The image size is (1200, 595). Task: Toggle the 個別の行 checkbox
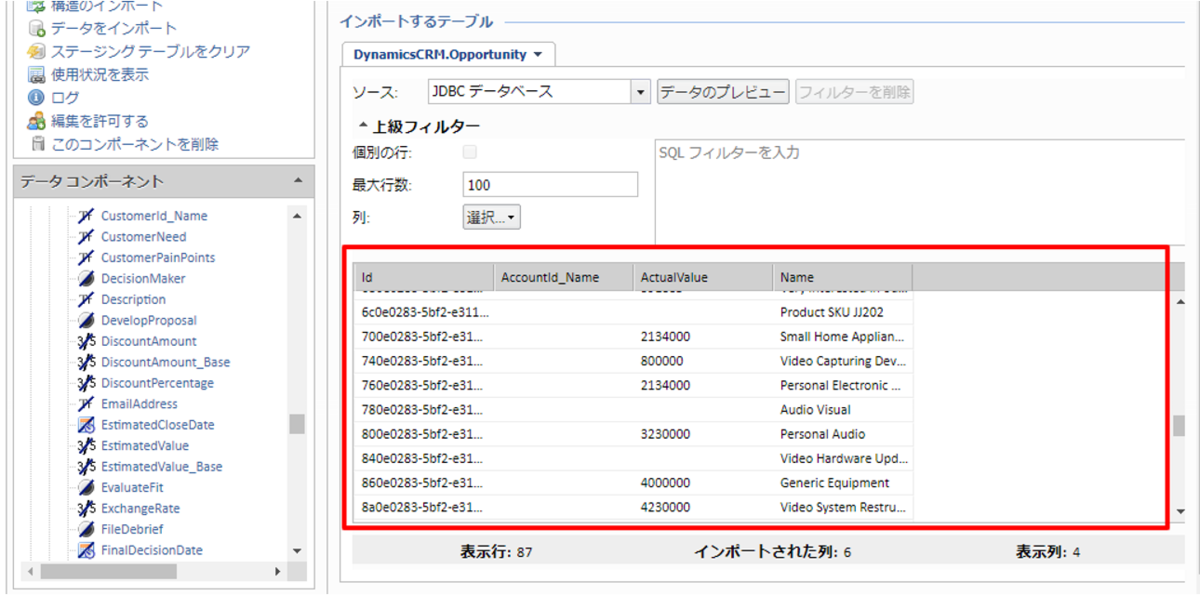point(470,152)
